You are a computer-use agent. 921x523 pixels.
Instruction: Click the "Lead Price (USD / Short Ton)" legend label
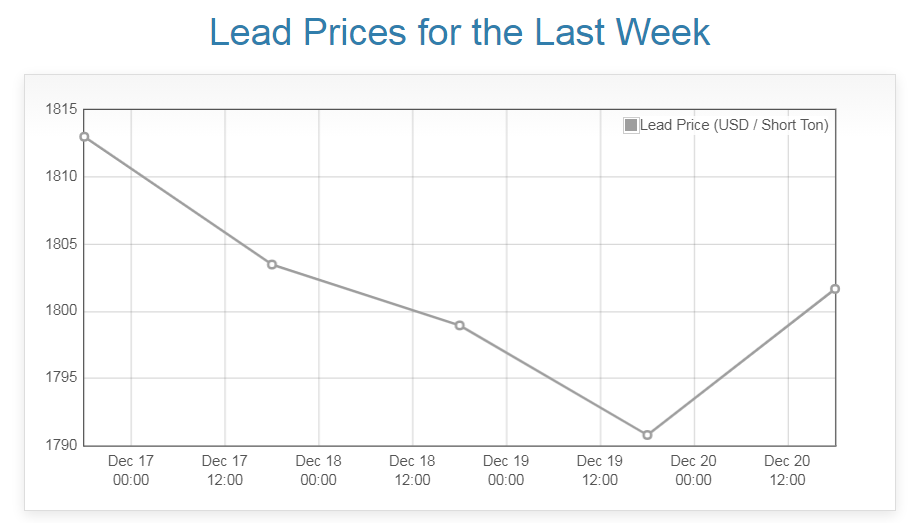[734, 125]
